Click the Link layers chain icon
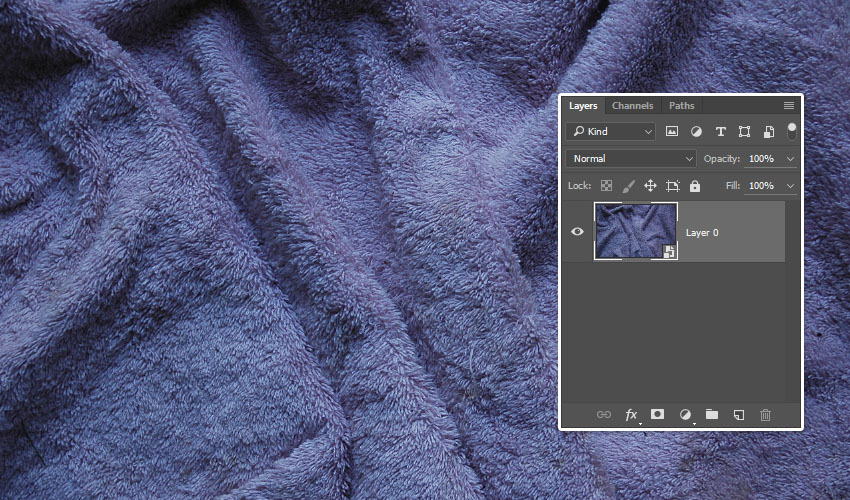The image size is (850, 500). [604, 414]
